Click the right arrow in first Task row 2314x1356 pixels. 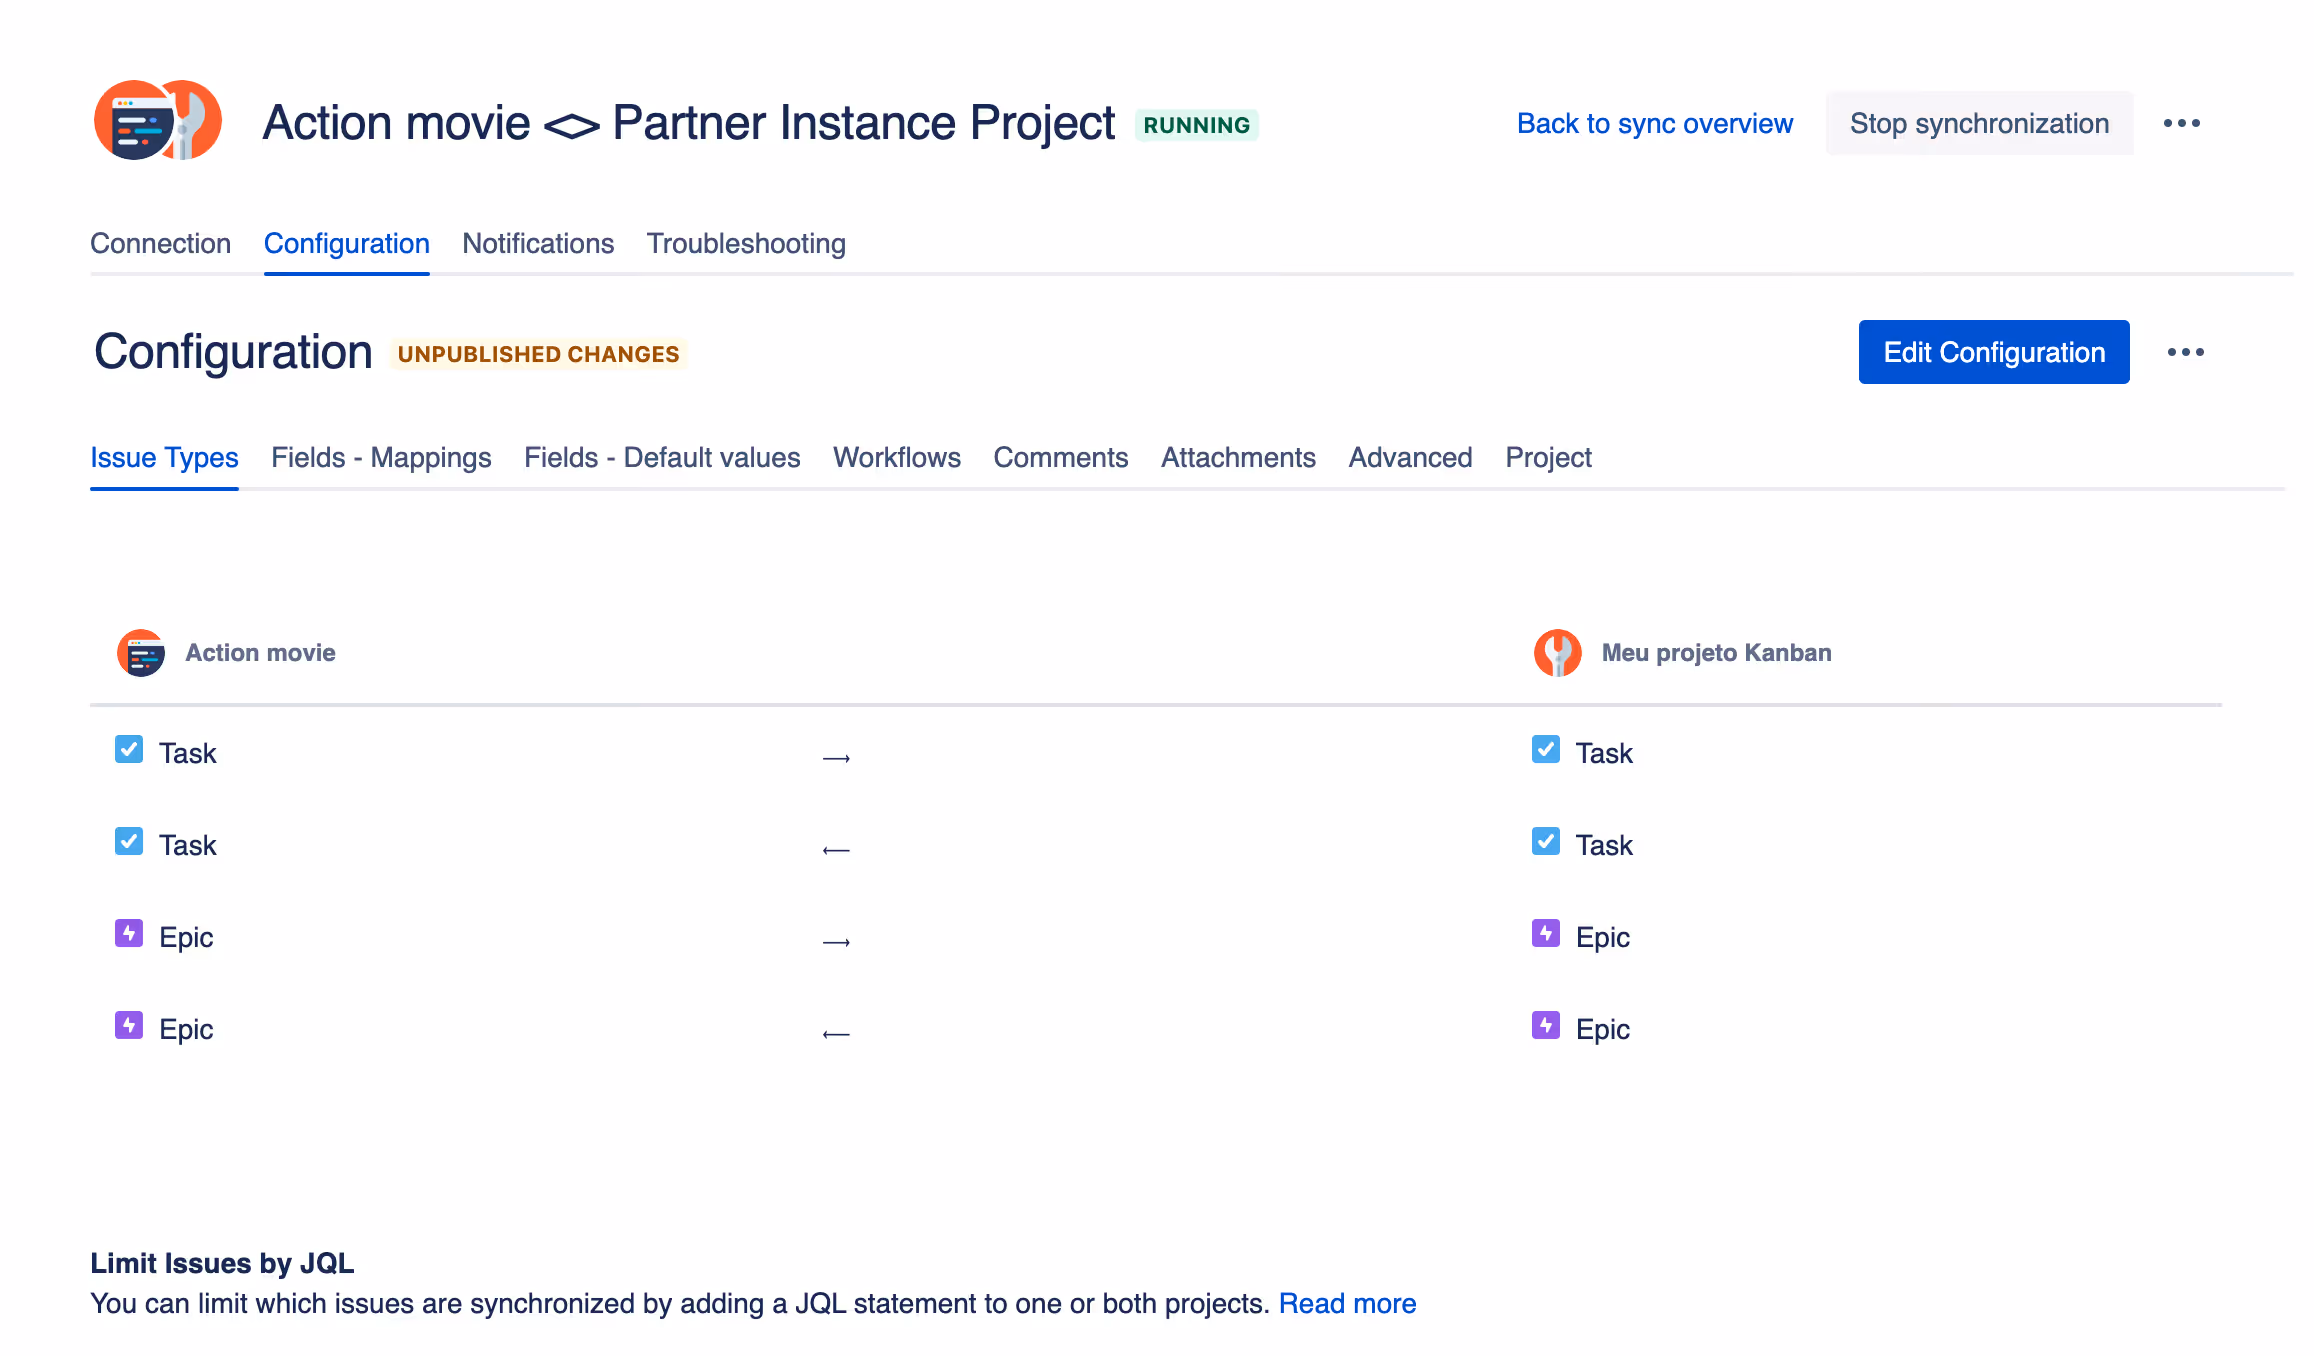click(836, 759)
